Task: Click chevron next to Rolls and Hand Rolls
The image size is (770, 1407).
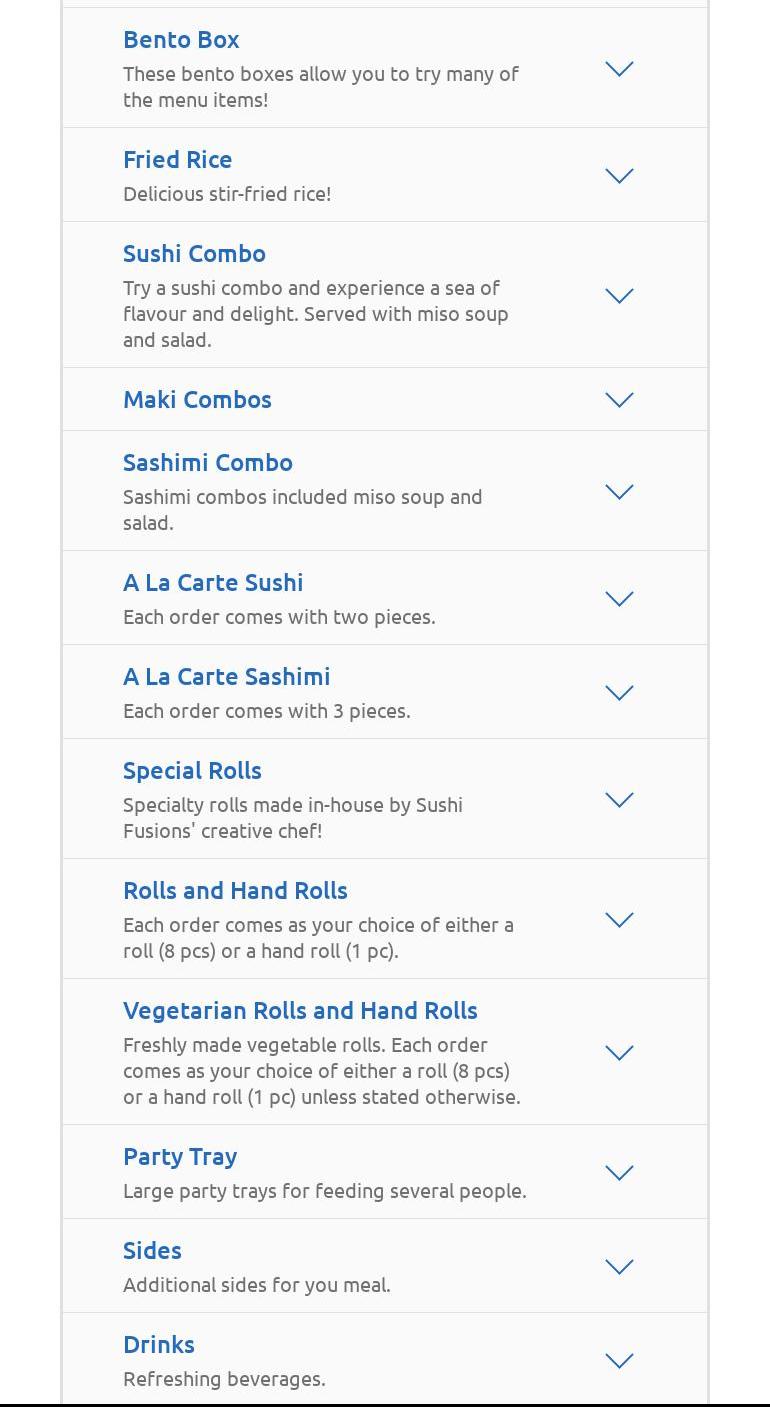Action: [x=620, y=920]
